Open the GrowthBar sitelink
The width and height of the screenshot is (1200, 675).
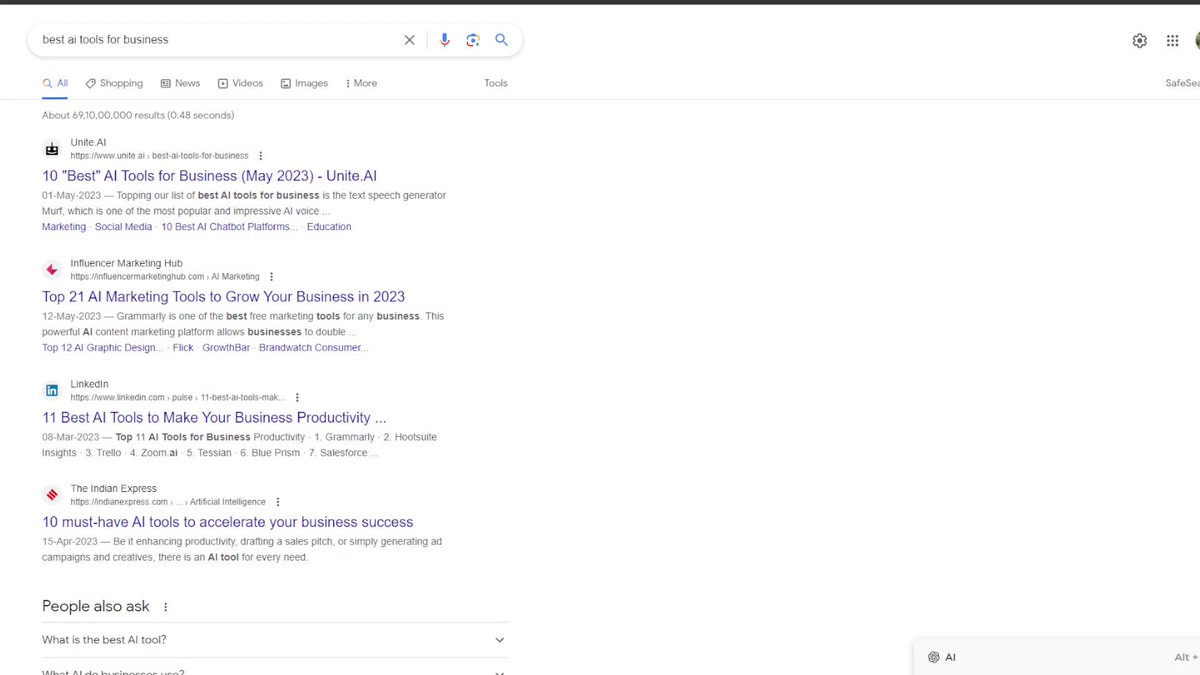coord(226,348)
